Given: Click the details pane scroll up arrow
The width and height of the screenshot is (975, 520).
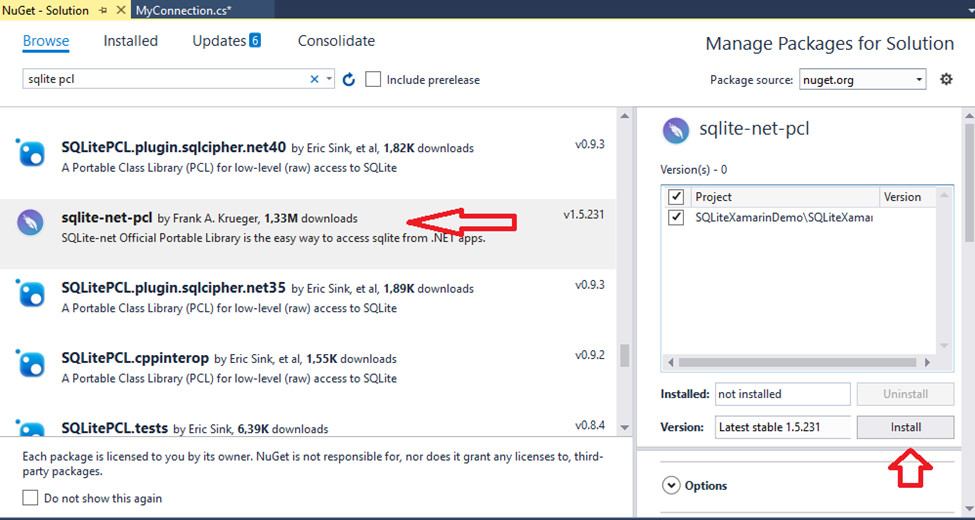Looking at the screenshot, I should 969,116.
